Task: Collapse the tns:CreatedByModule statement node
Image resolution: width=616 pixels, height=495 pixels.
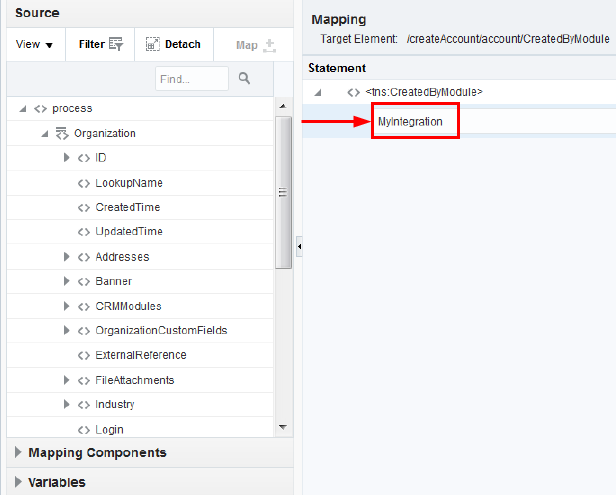Action: (x=318, y=93)
